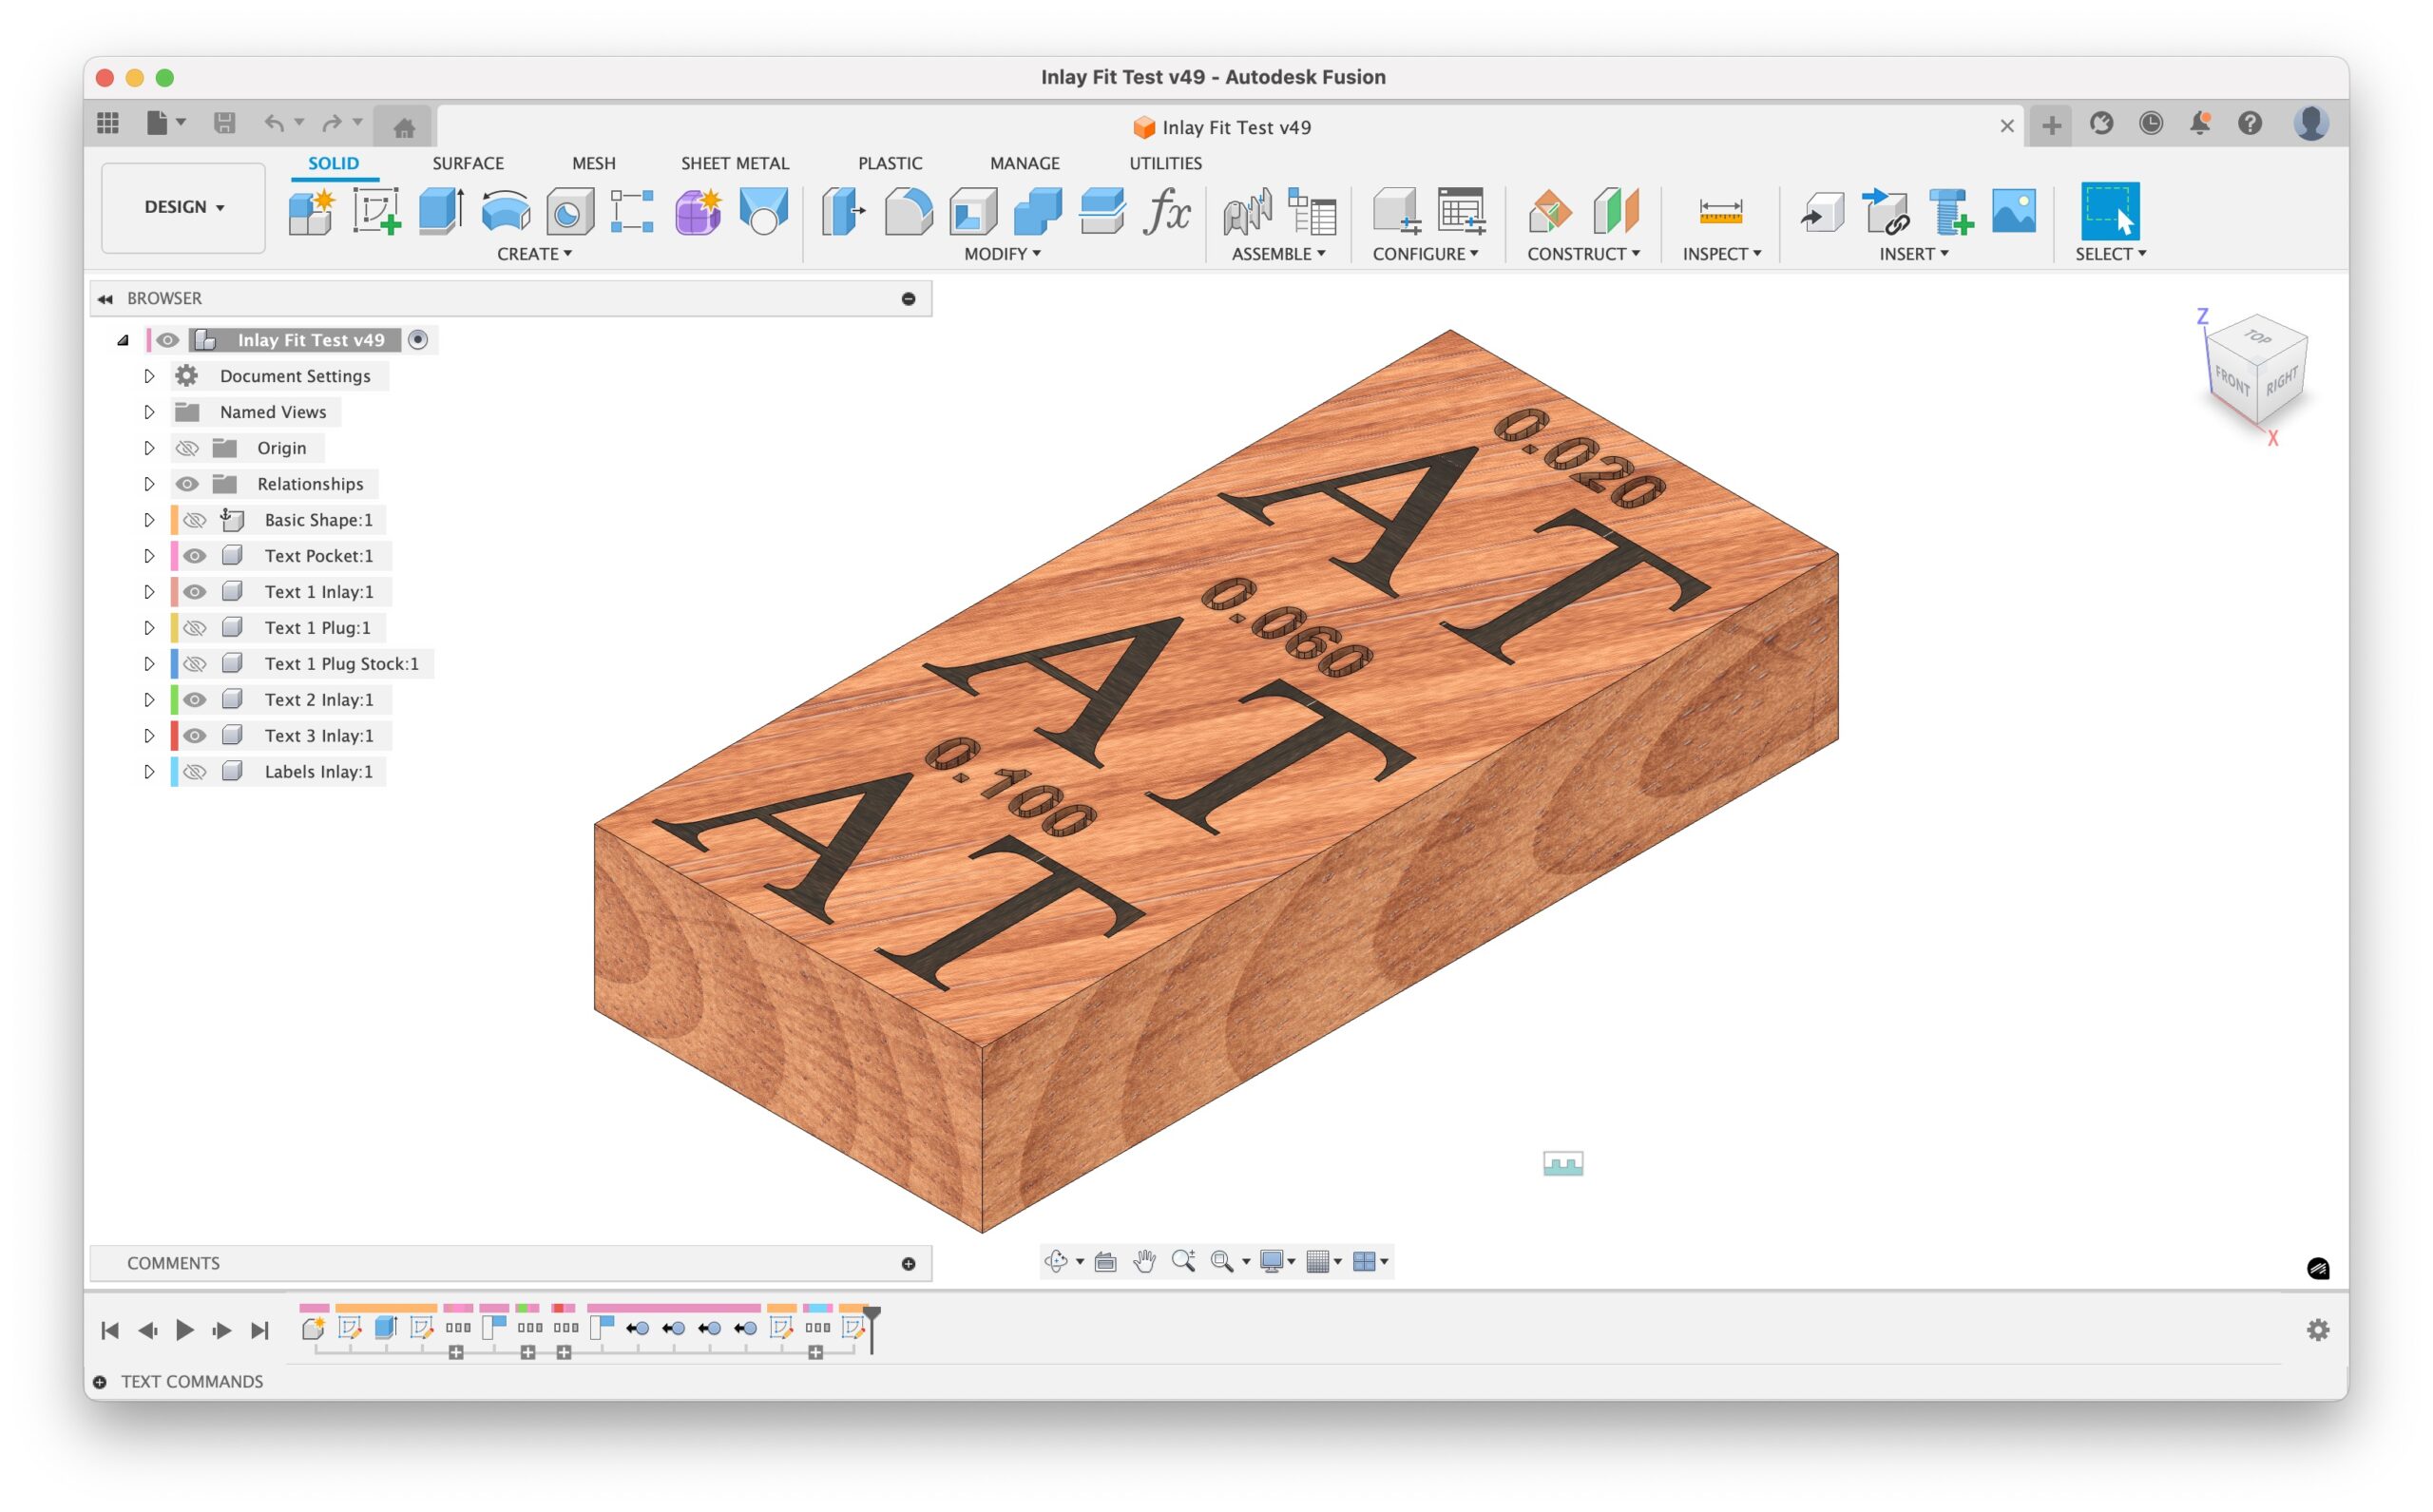Click the ViewCube TOP face
This screenshot has width=2433, height=1512.
pyautogui.click(x=2257, y=338)
